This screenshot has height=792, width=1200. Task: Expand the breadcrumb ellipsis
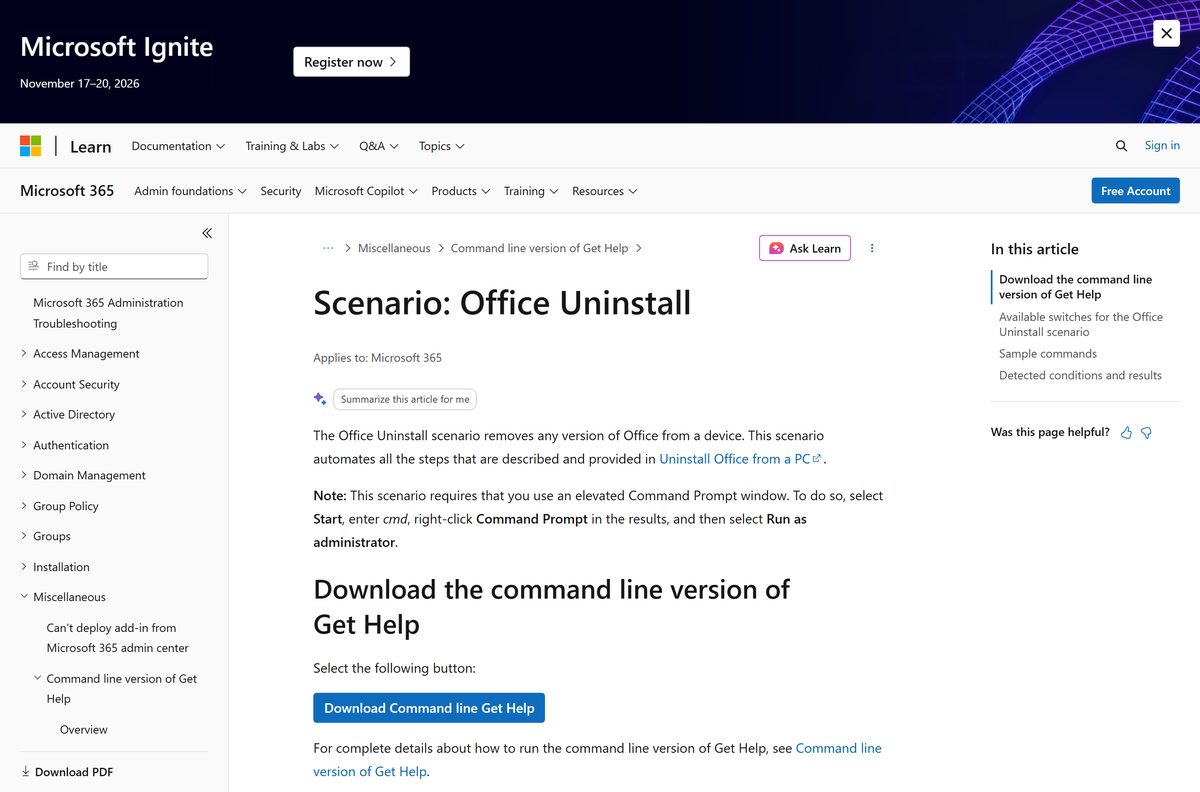tap(328, 248)
